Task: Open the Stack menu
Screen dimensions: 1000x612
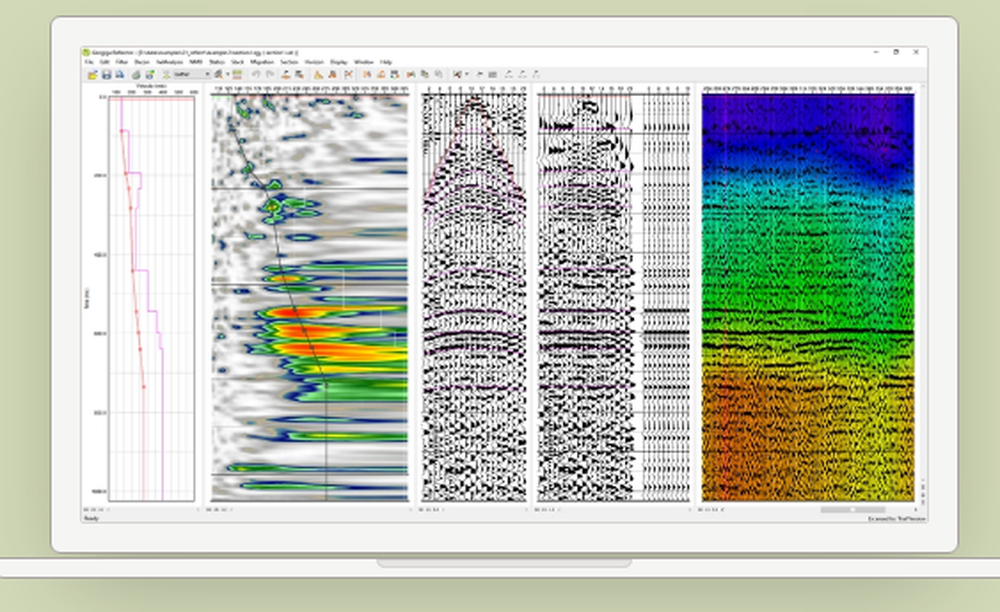Action: [x=237, y=62]
